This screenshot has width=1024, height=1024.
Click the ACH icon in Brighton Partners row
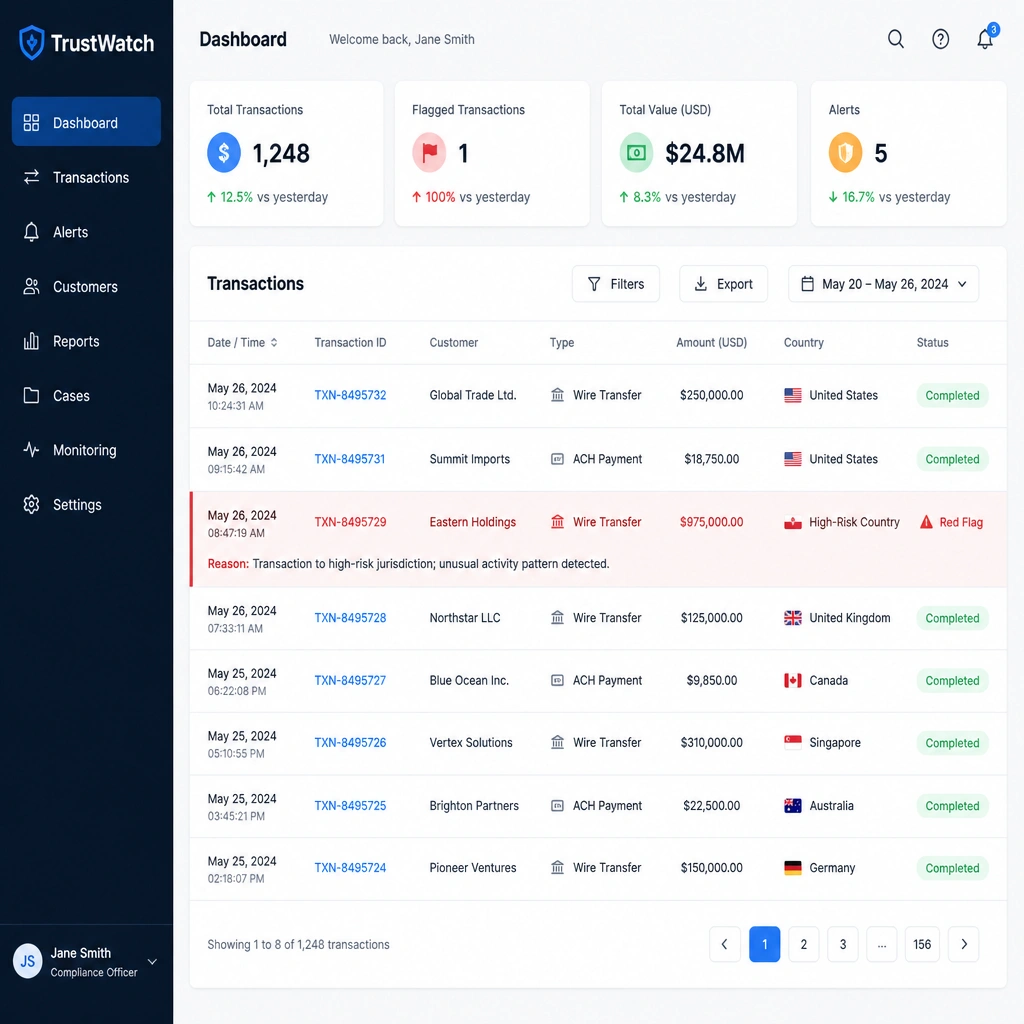click(x=557, y=806)
